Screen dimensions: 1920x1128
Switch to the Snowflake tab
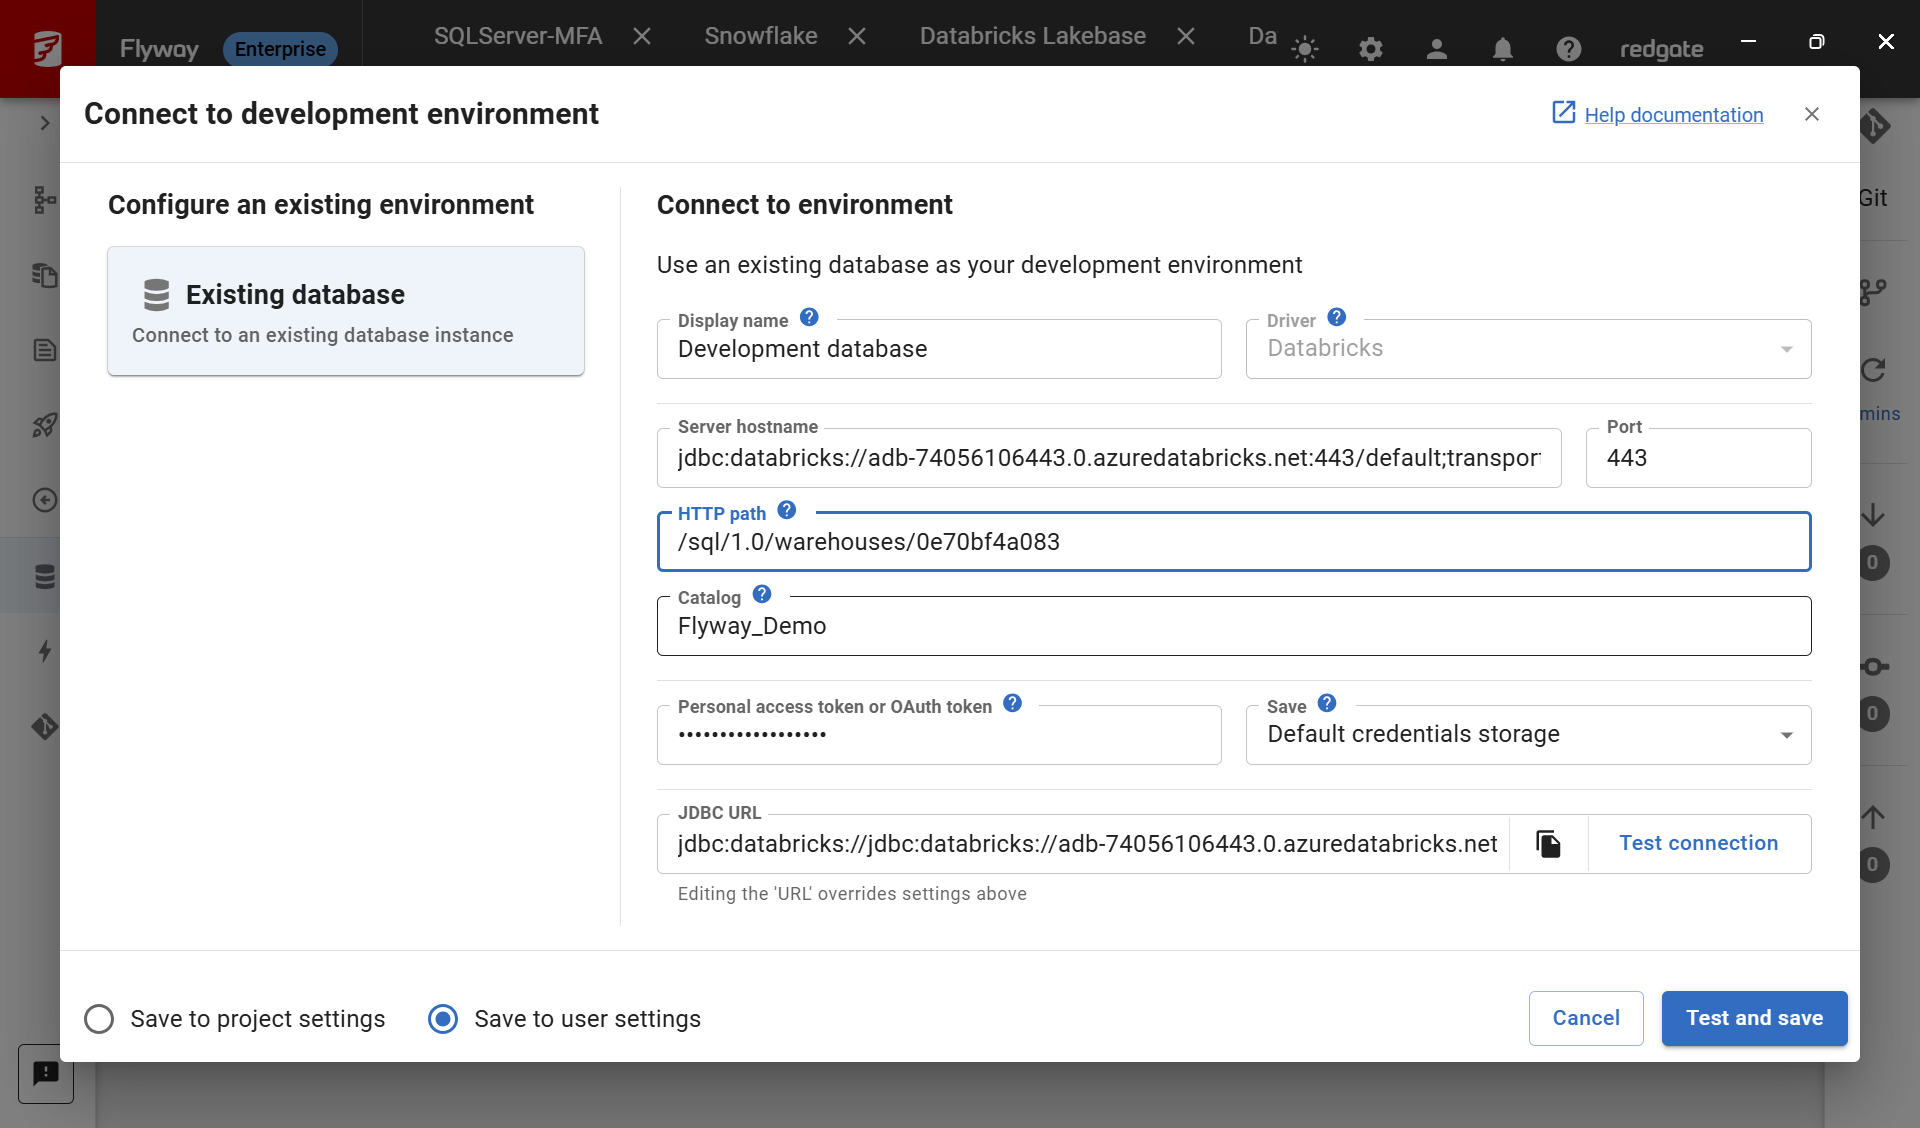coord(761,36)
